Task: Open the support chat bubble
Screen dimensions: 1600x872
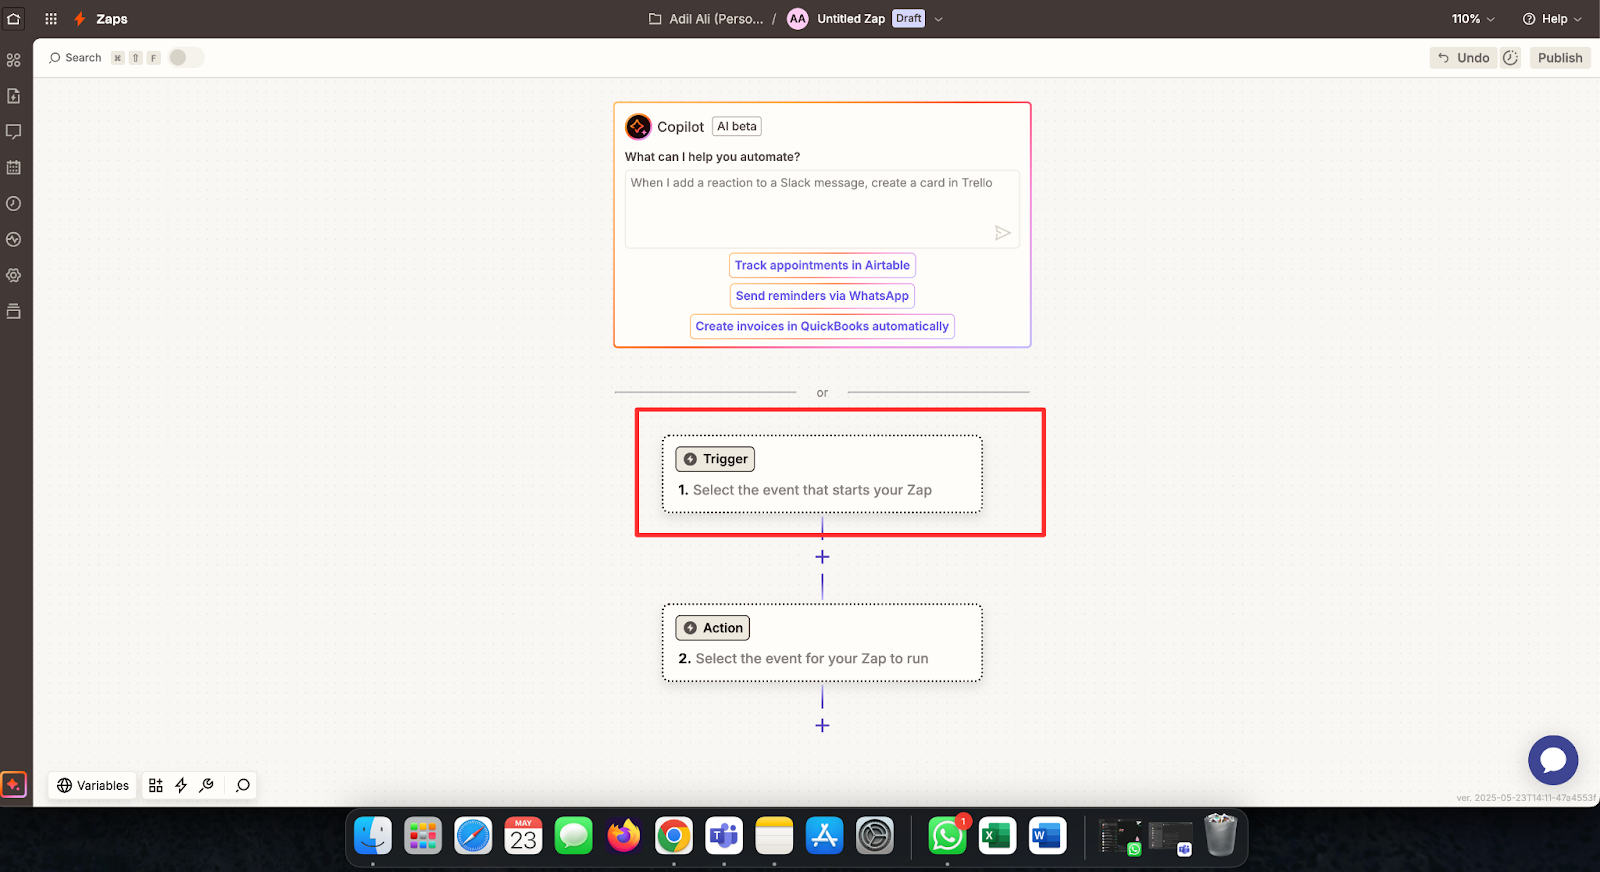Action: click(1553, 760)
